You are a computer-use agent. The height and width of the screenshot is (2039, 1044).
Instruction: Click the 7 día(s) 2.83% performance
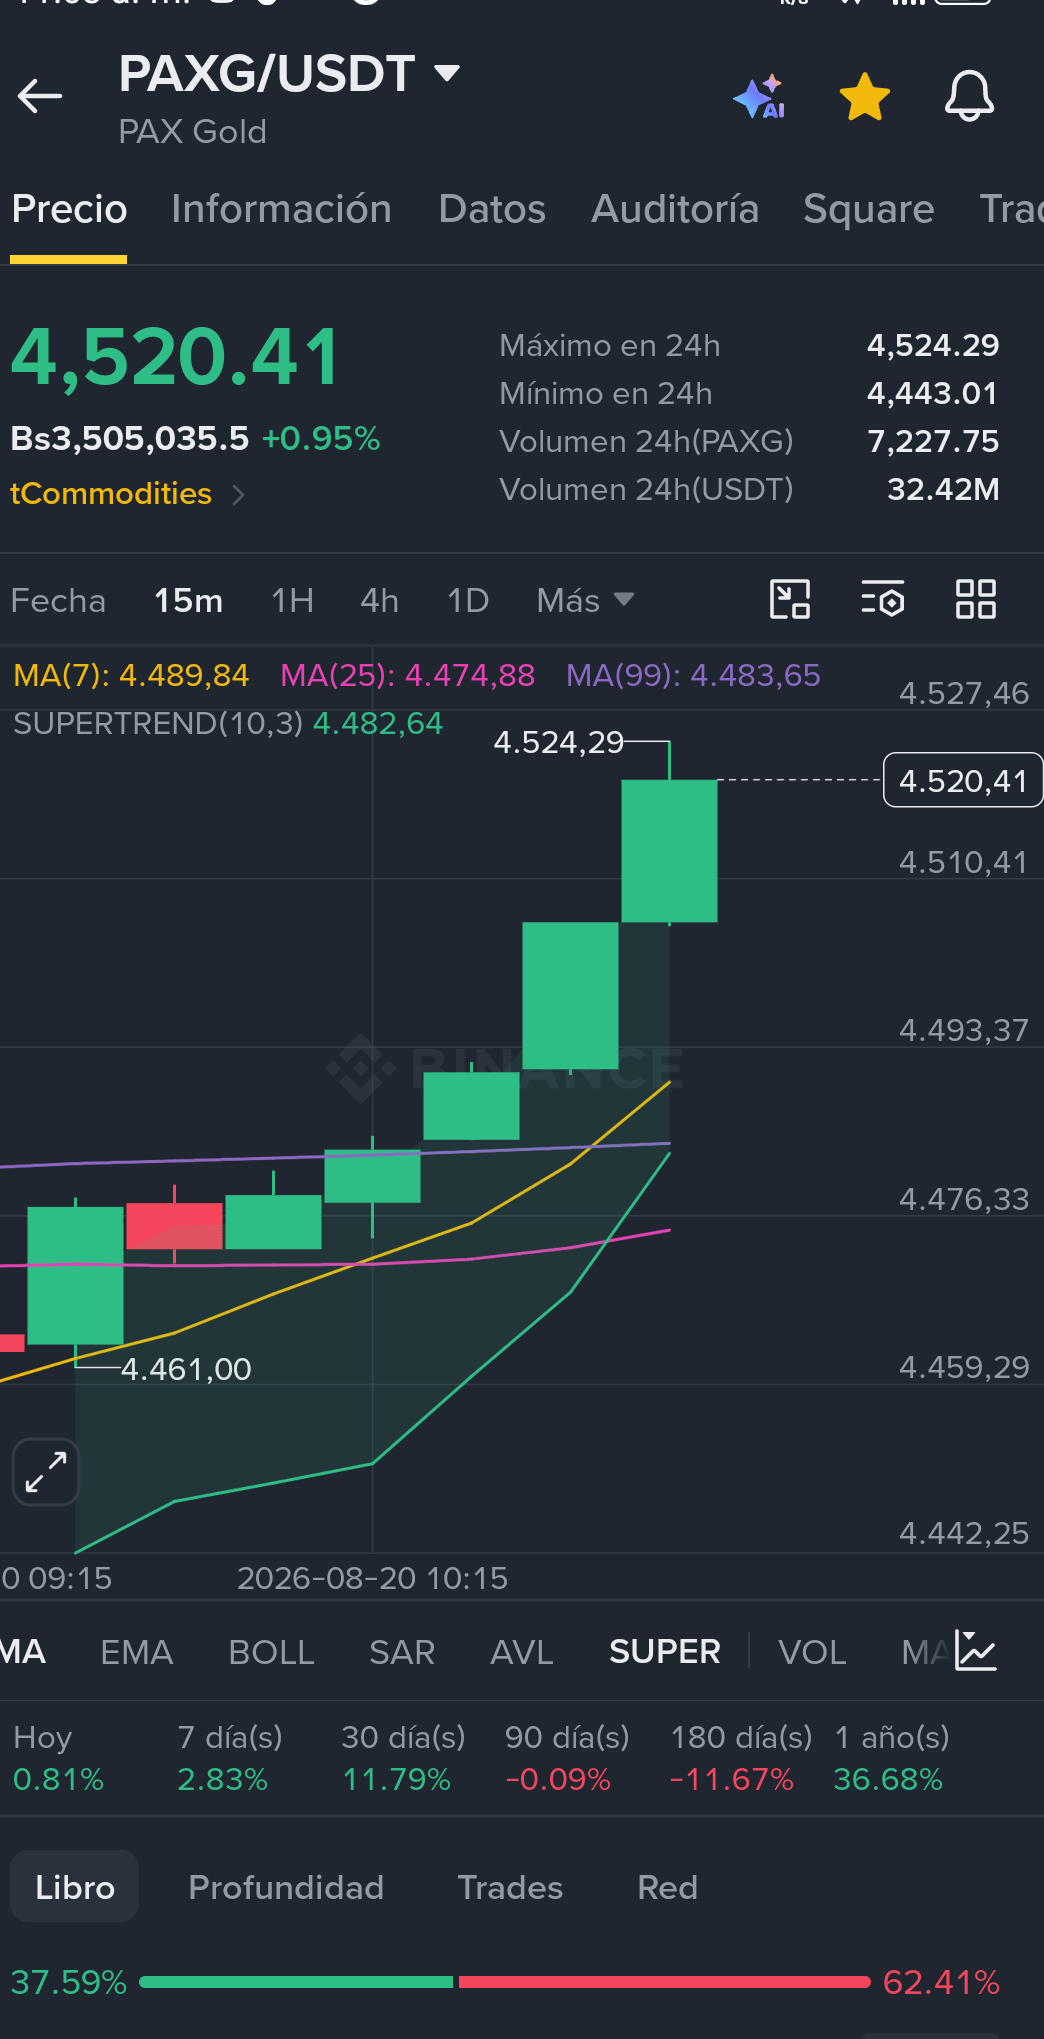229,1759
